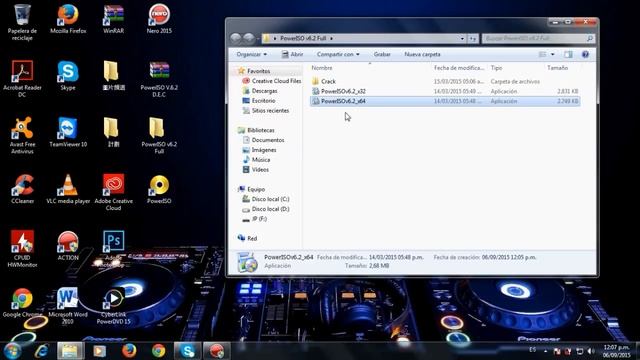Select the Acrobat Reader DC desktop icon
Screen dimensions: 640x360
(x=22, y=78)
